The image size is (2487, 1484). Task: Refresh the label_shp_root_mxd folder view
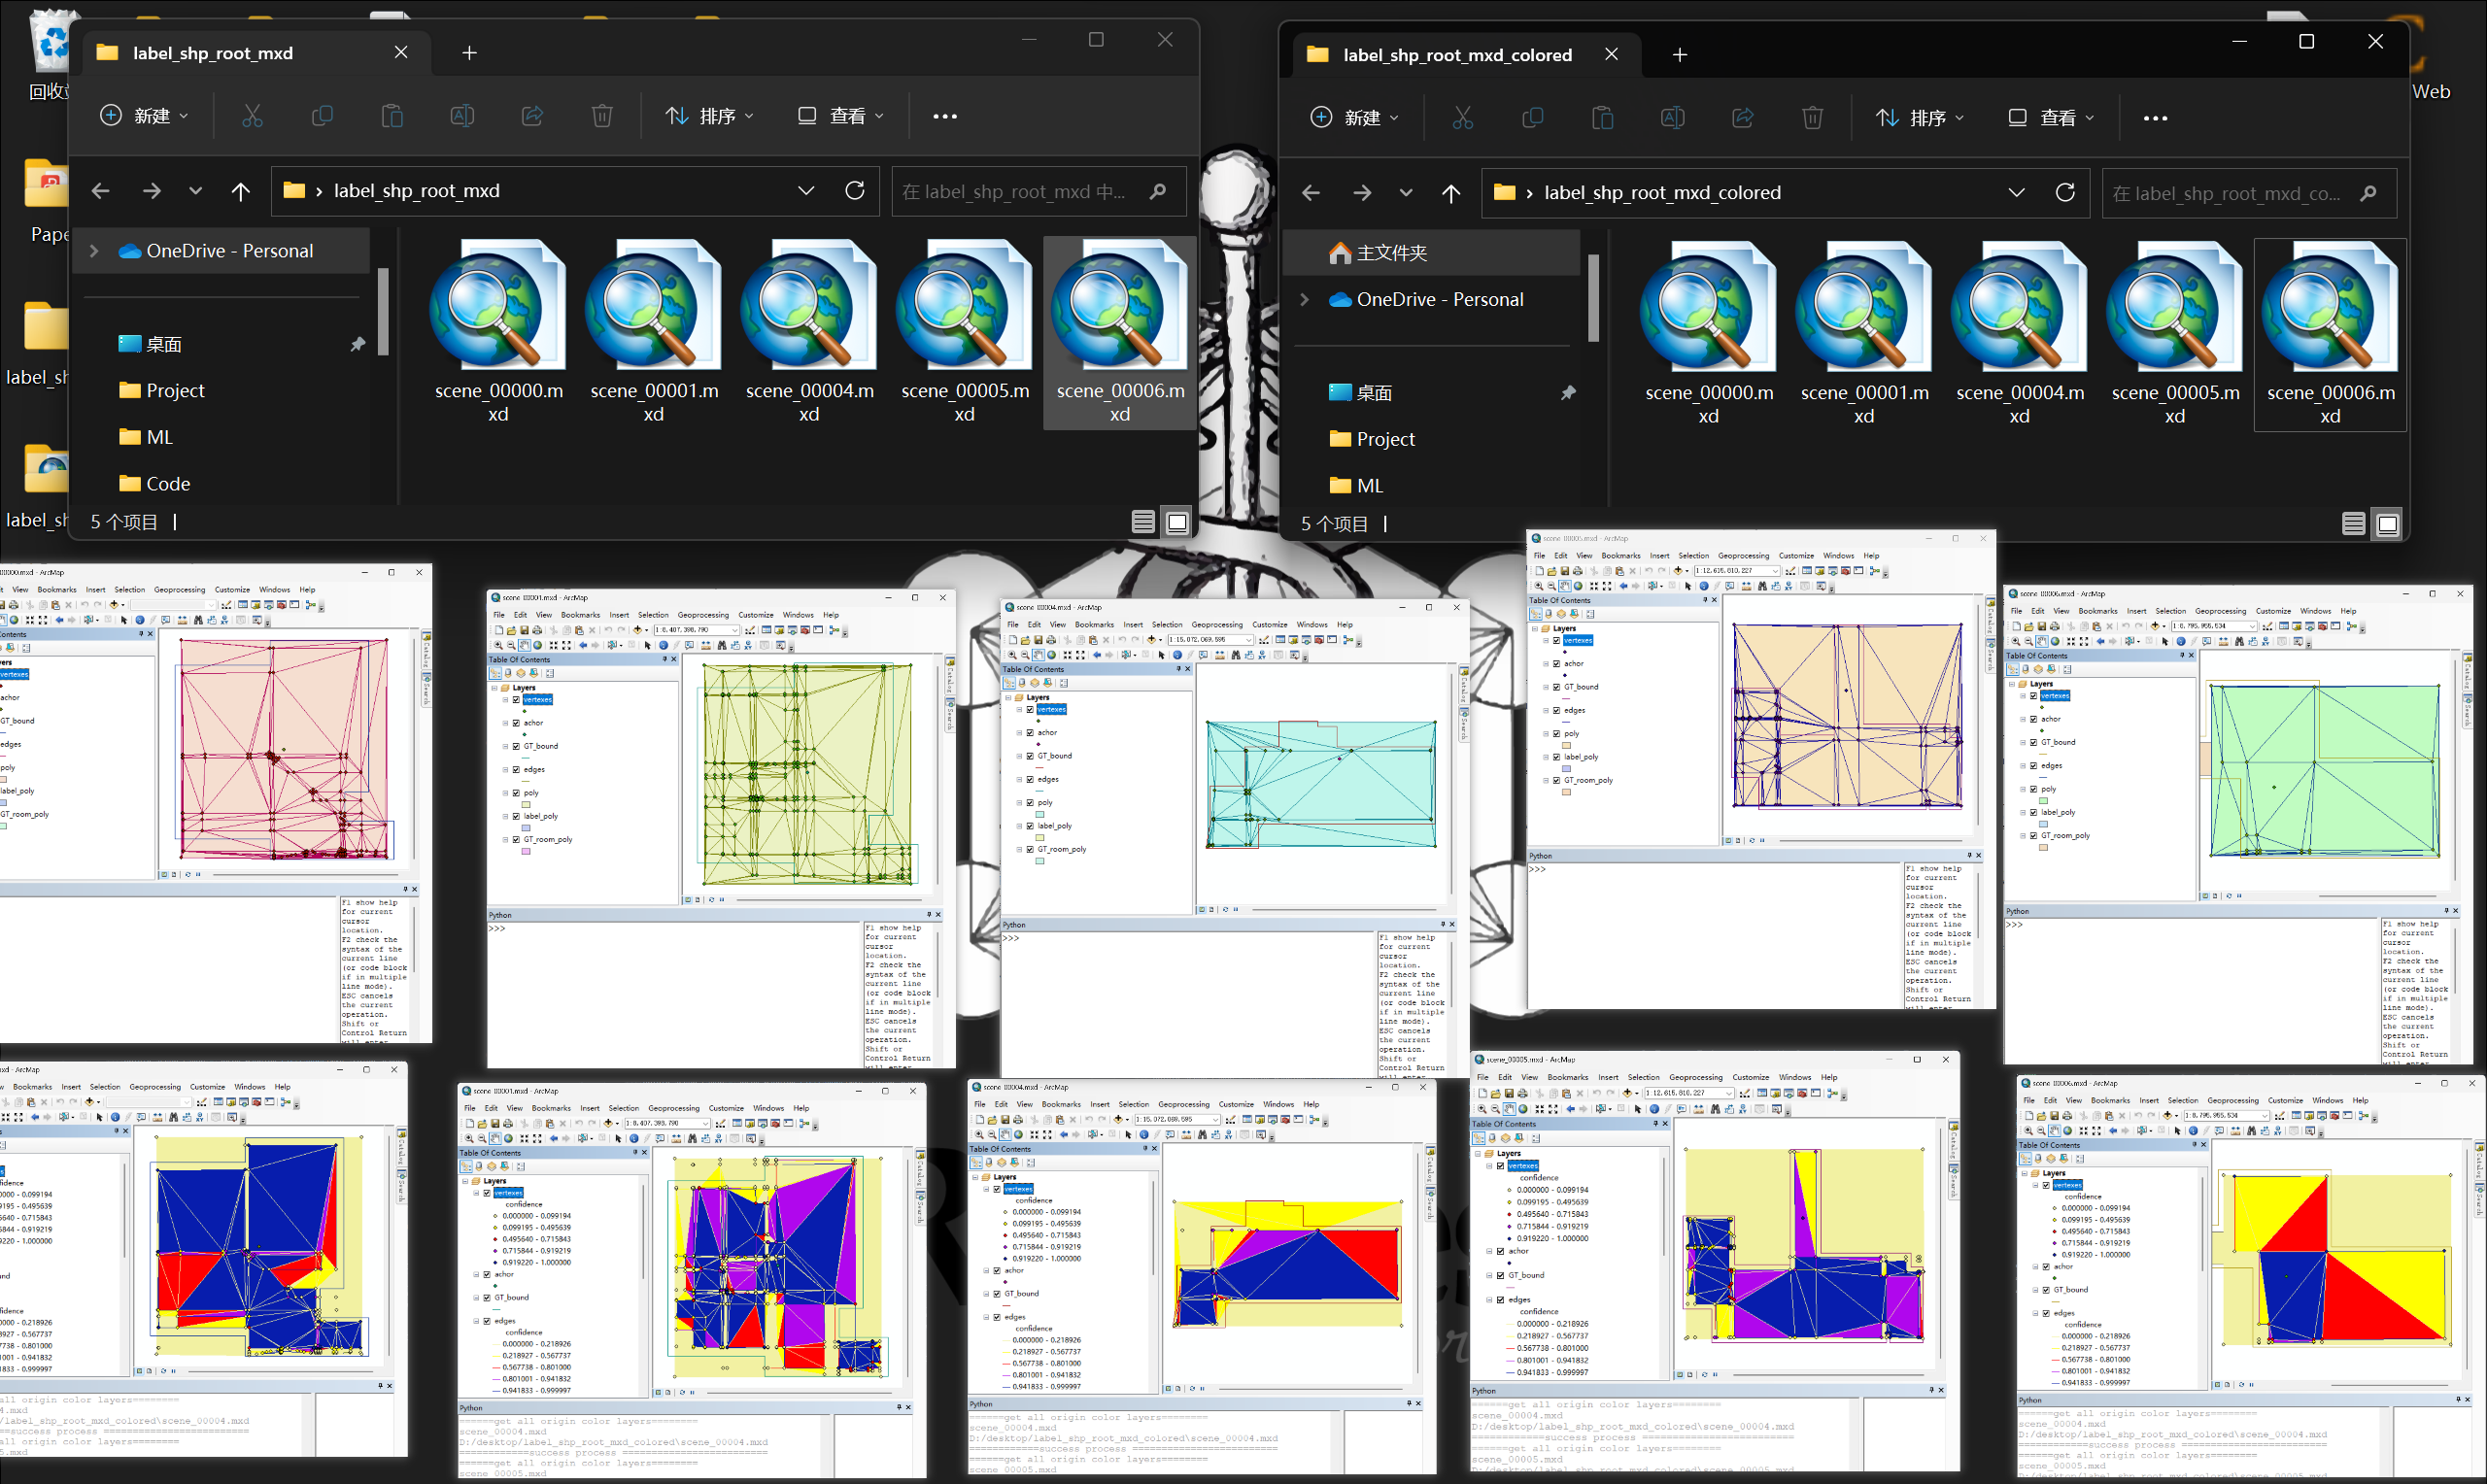click(x=855, y=190)
